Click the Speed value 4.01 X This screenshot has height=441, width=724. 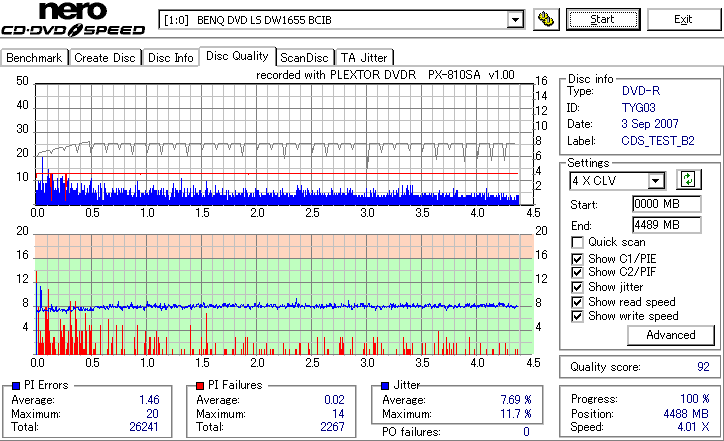pos(694,427)
